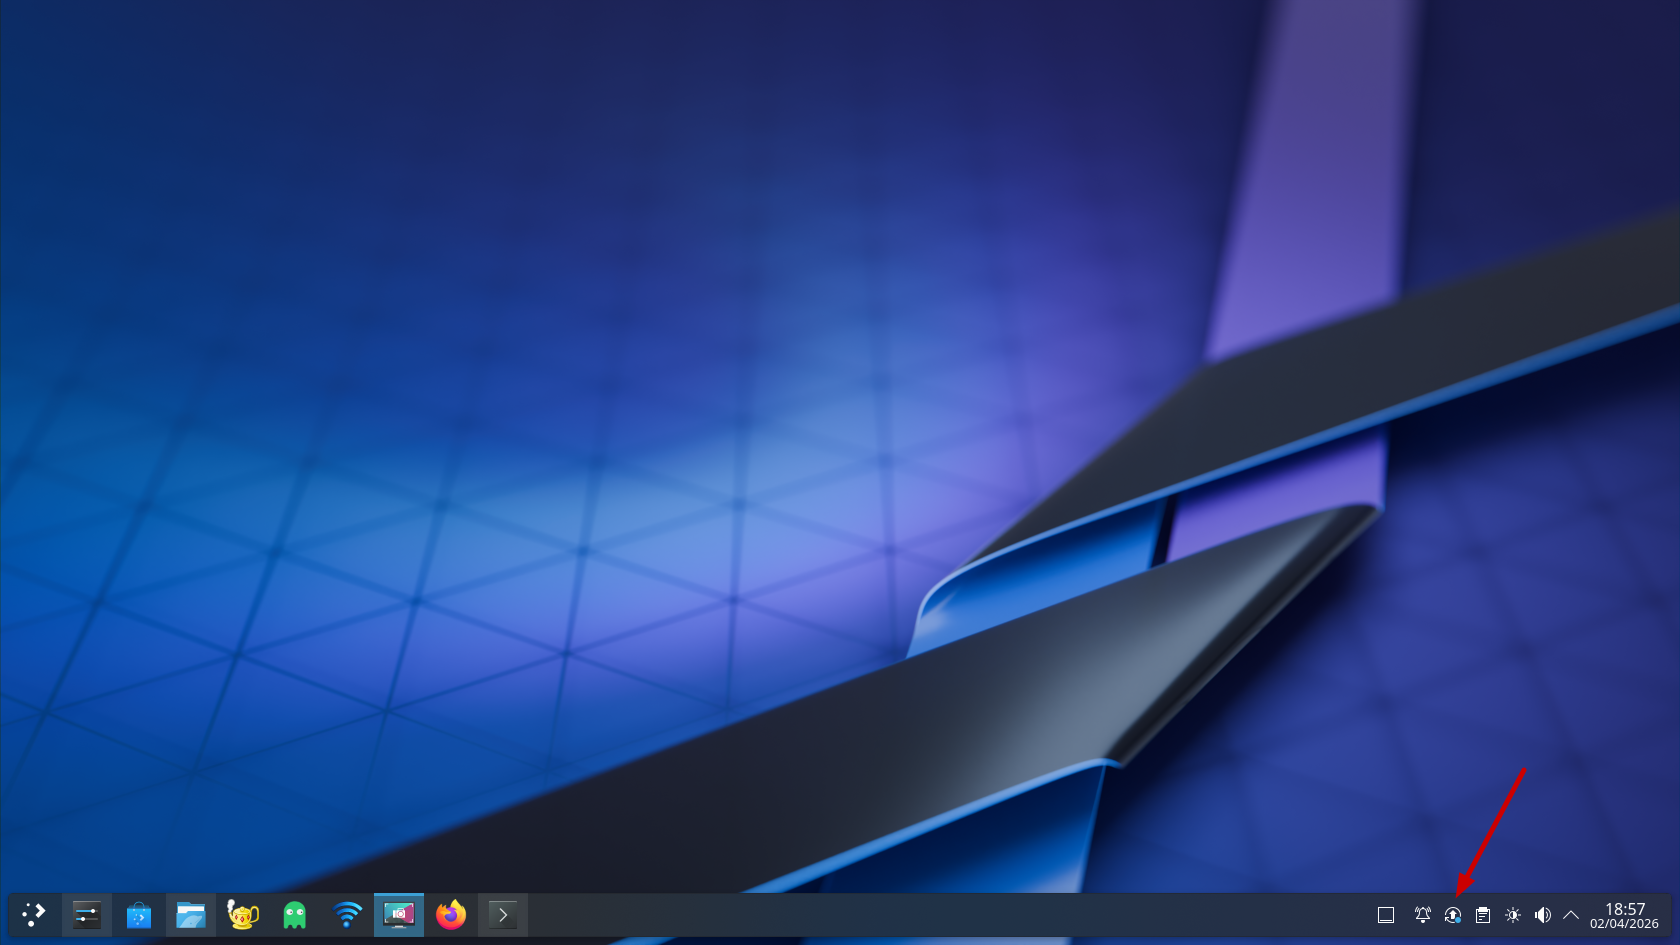Toggle Peek at Desktop square icon
The image size is (1680, 945).
click(x=1386, y=915)
